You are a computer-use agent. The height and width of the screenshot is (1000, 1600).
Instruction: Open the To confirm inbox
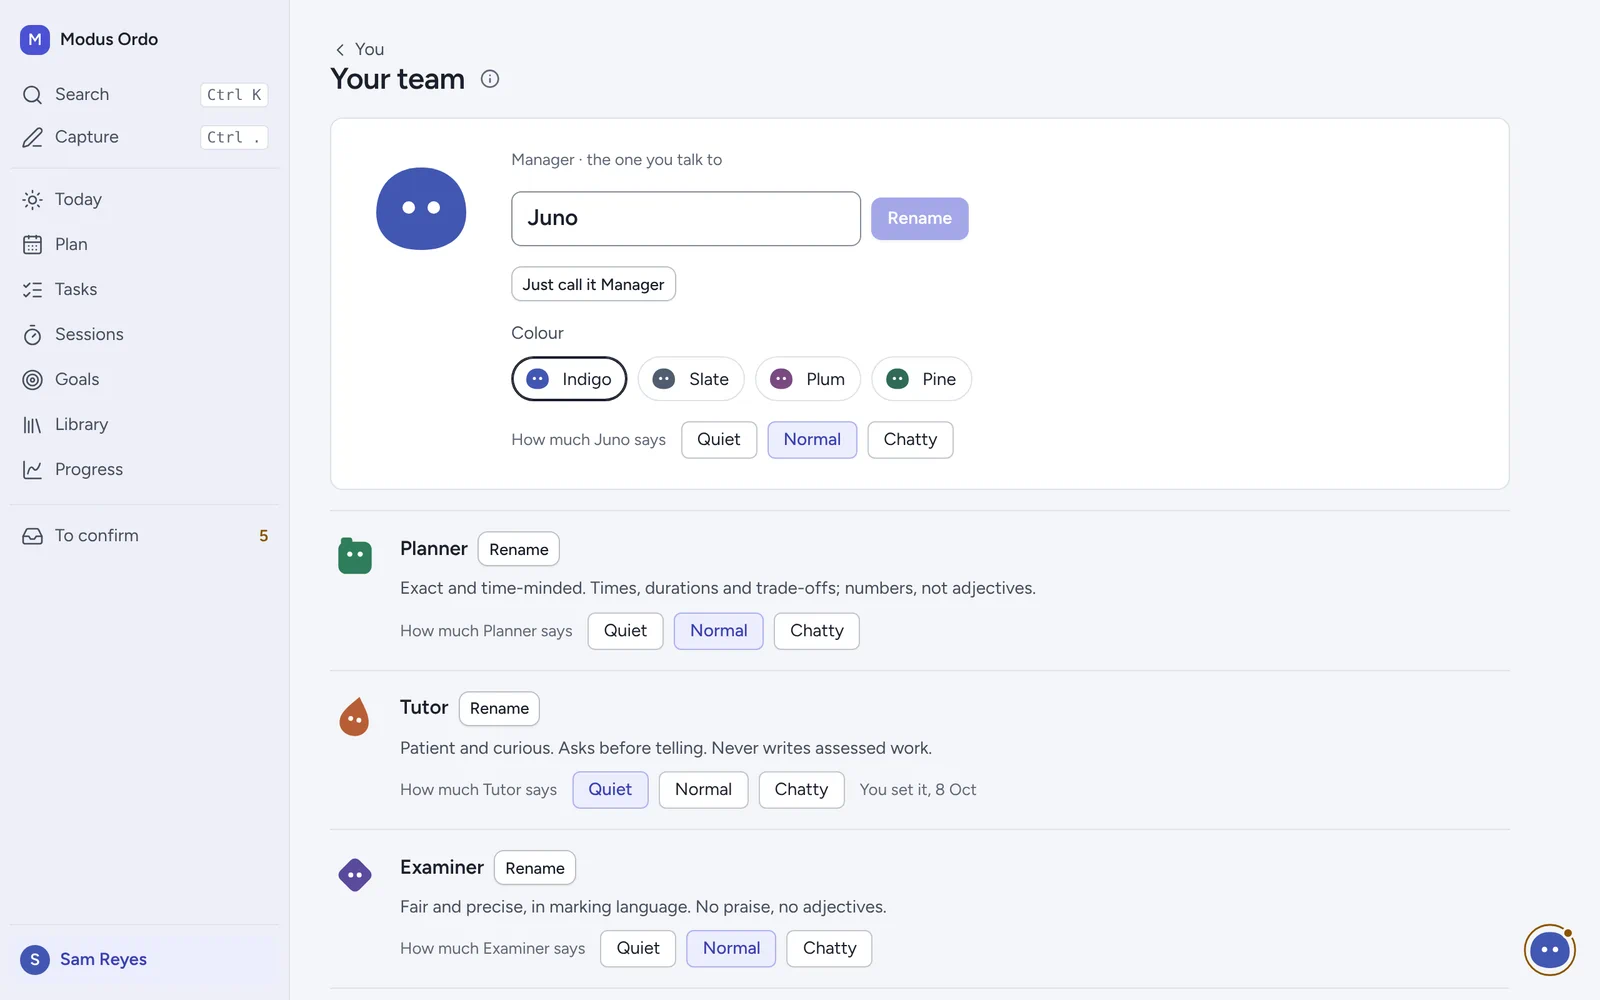pos(144,536)
